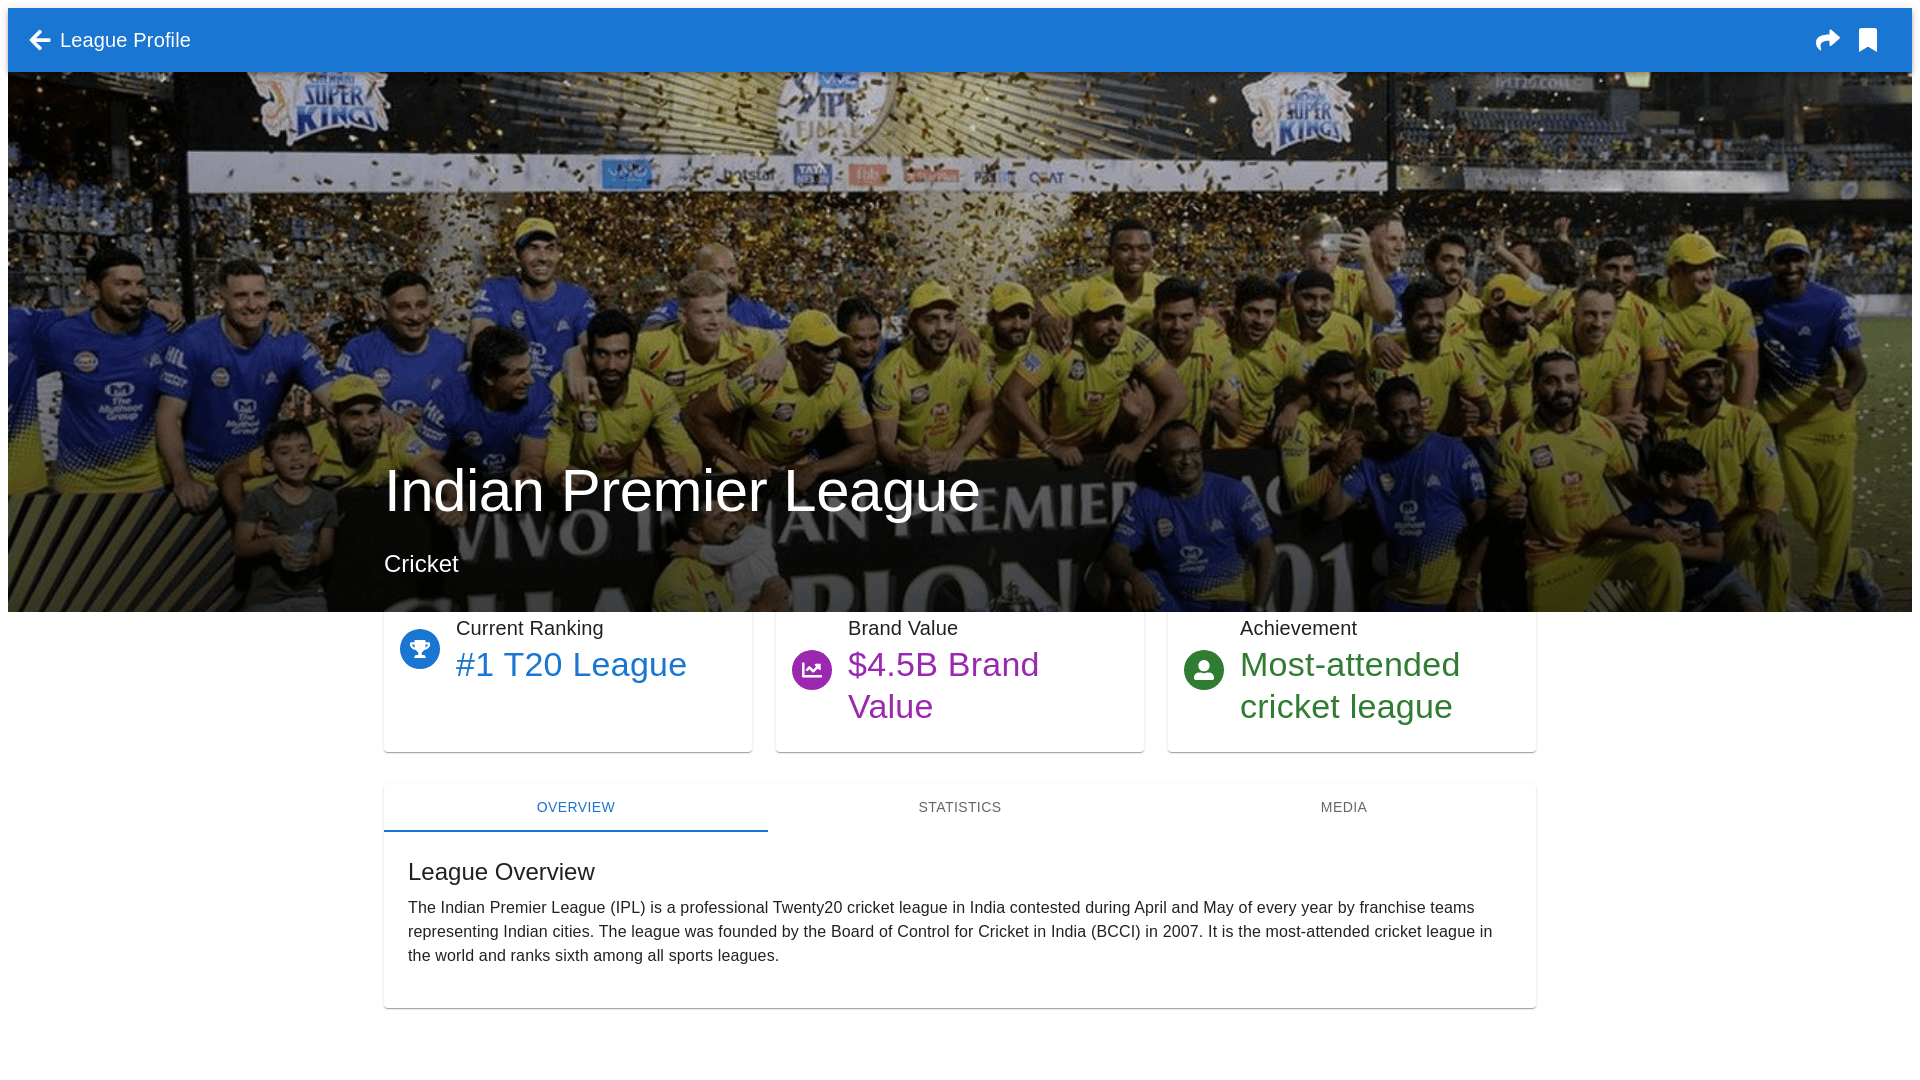This screenshot has width=1920, height=1080.
Task: Click the #1 T20 League ranking text
Action: (571, 665)
